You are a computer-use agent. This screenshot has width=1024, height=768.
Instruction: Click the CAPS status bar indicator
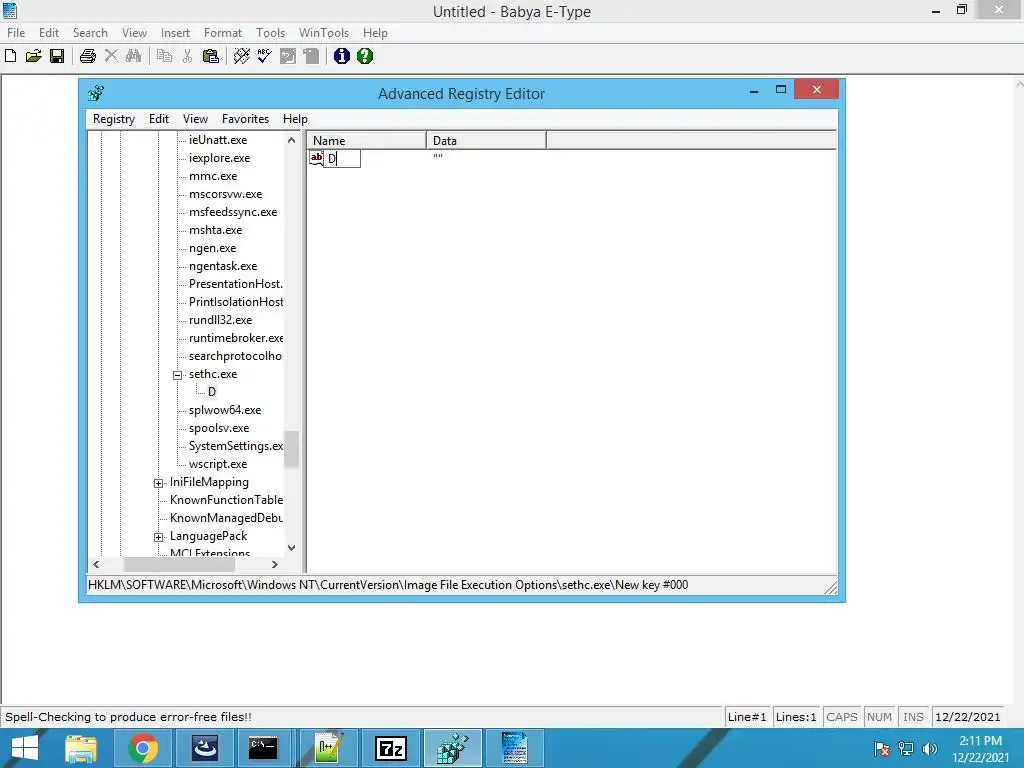click(x=841, y=717)
